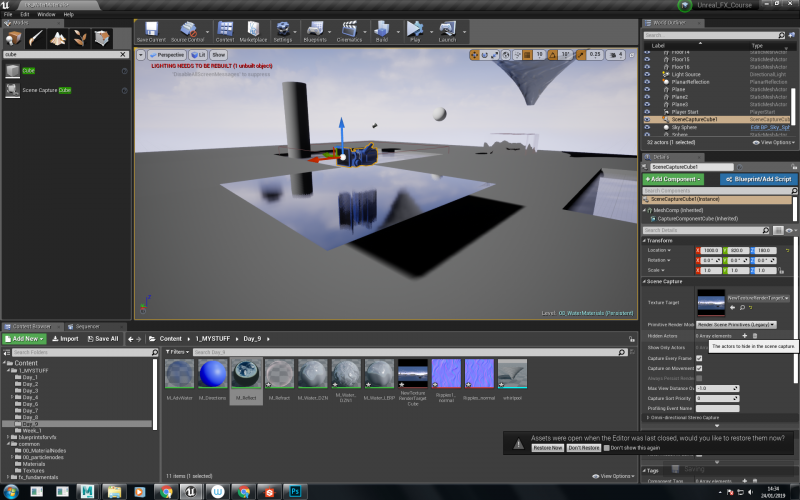Toggle Capture on Movement checkbox
Viewport: 800px width, 500px height.
pos(699,368)
